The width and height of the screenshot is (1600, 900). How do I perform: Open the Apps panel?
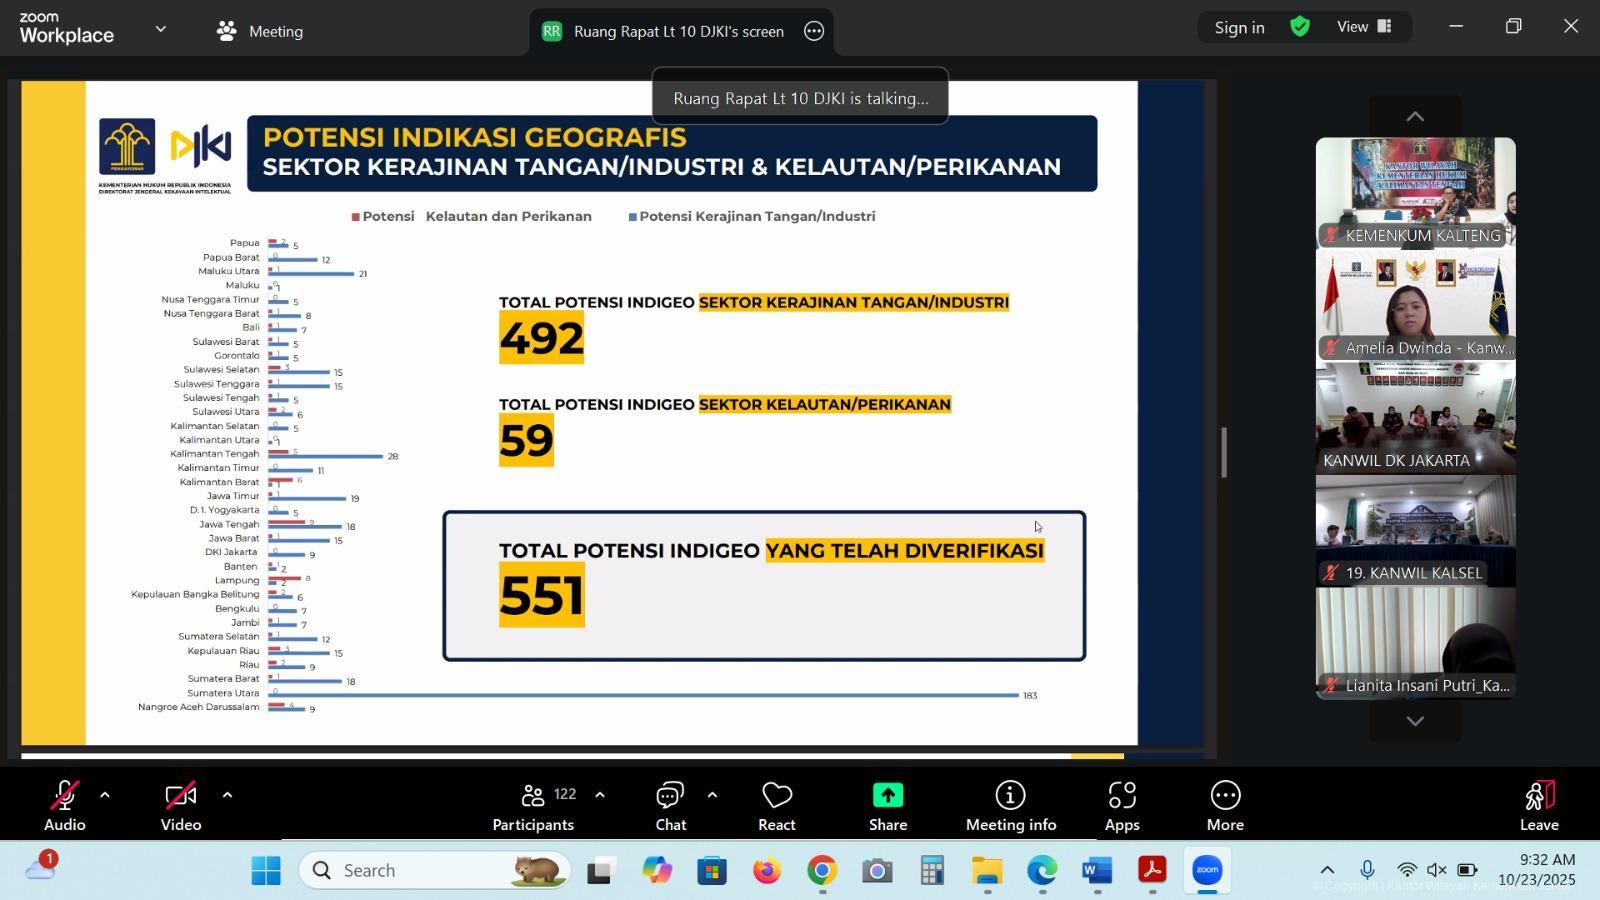1121,806
